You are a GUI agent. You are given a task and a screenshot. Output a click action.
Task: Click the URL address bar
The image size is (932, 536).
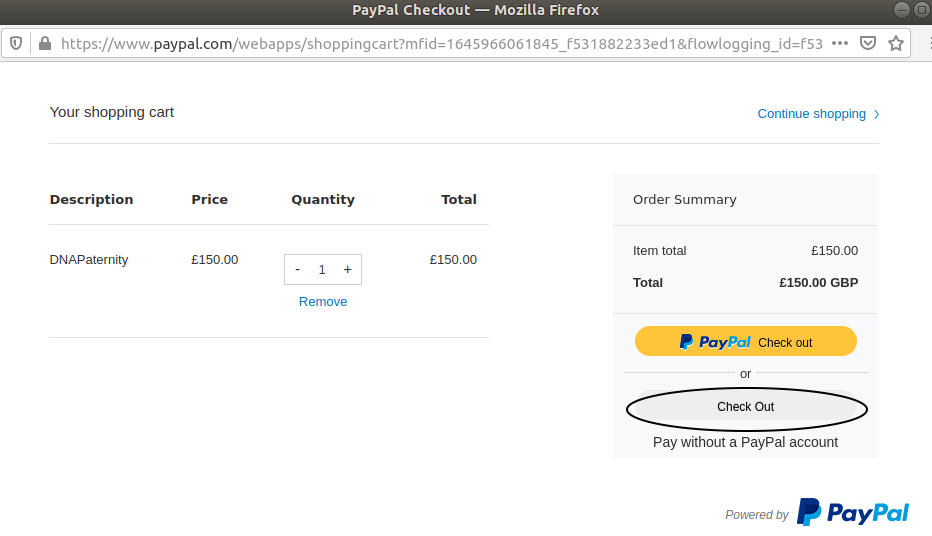pos(442,43)
